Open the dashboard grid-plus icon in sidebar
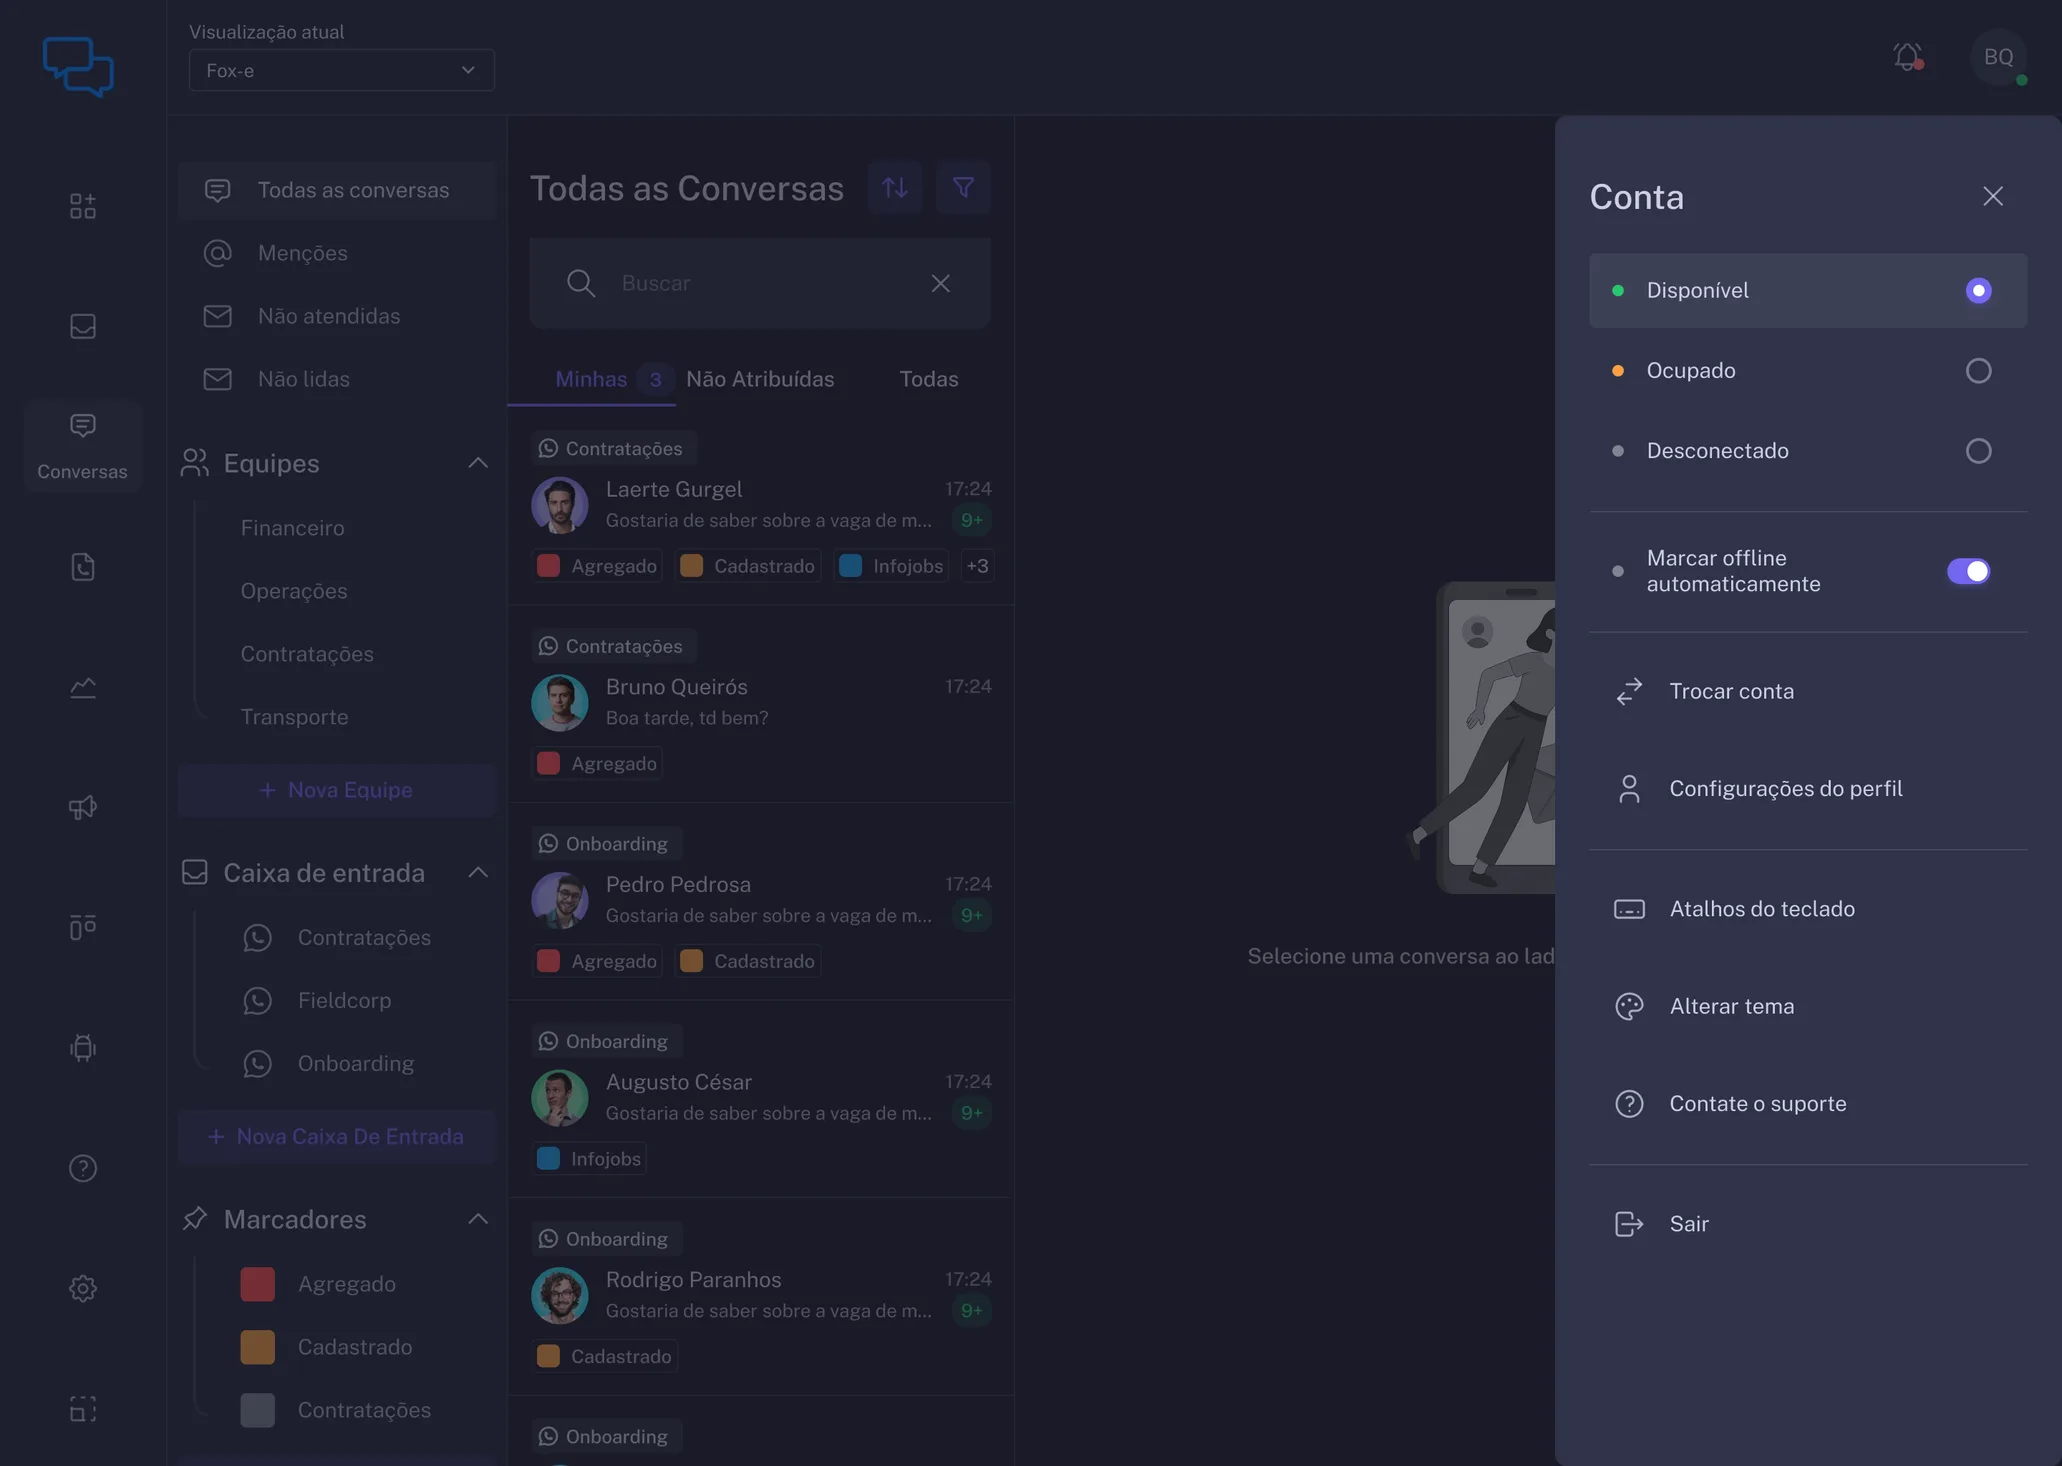 (x=83, y=206)
